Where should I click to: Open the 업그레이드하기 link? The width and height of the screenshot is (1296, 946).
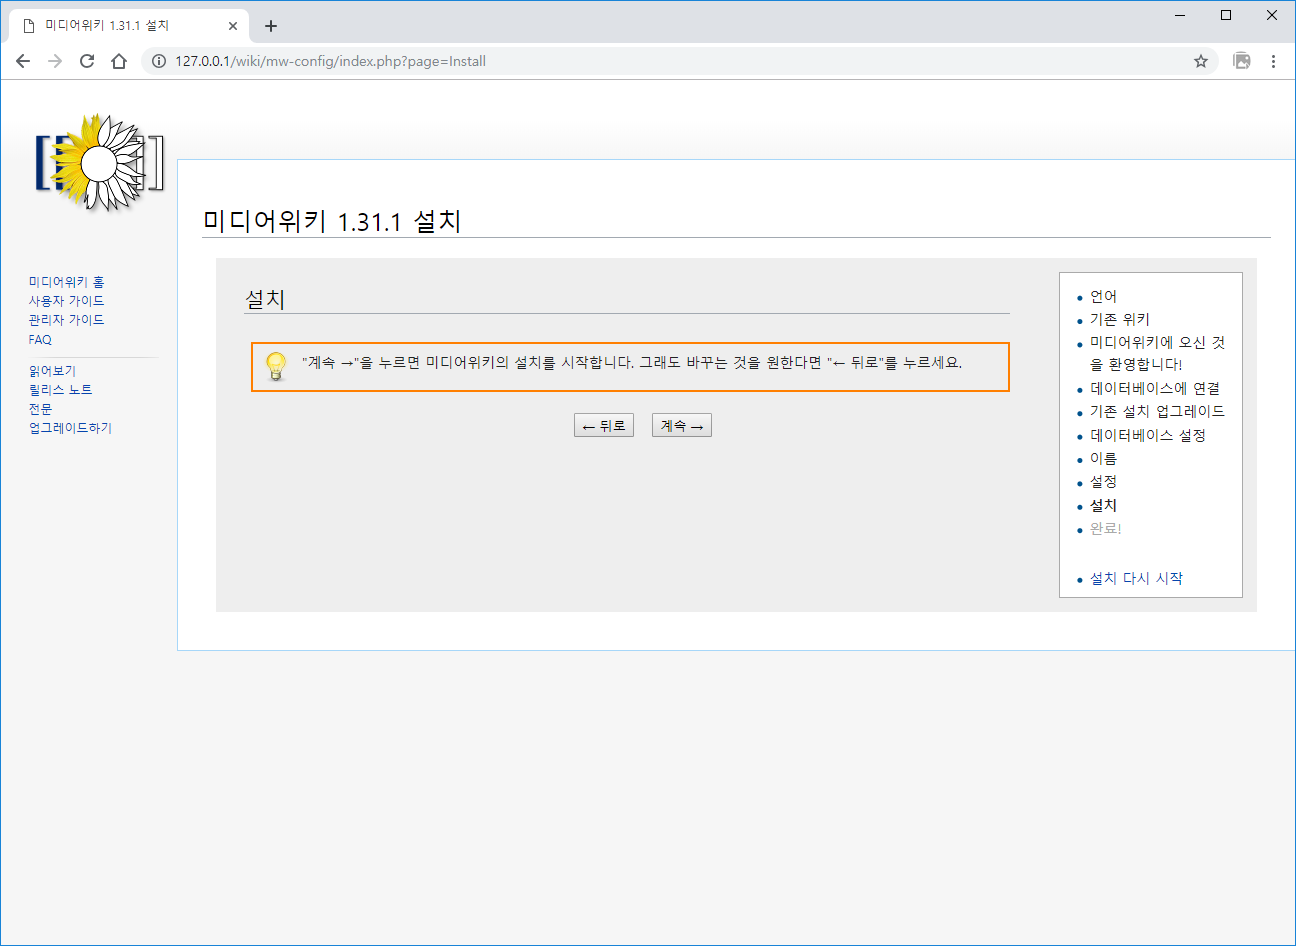click(x=70, y=428)
